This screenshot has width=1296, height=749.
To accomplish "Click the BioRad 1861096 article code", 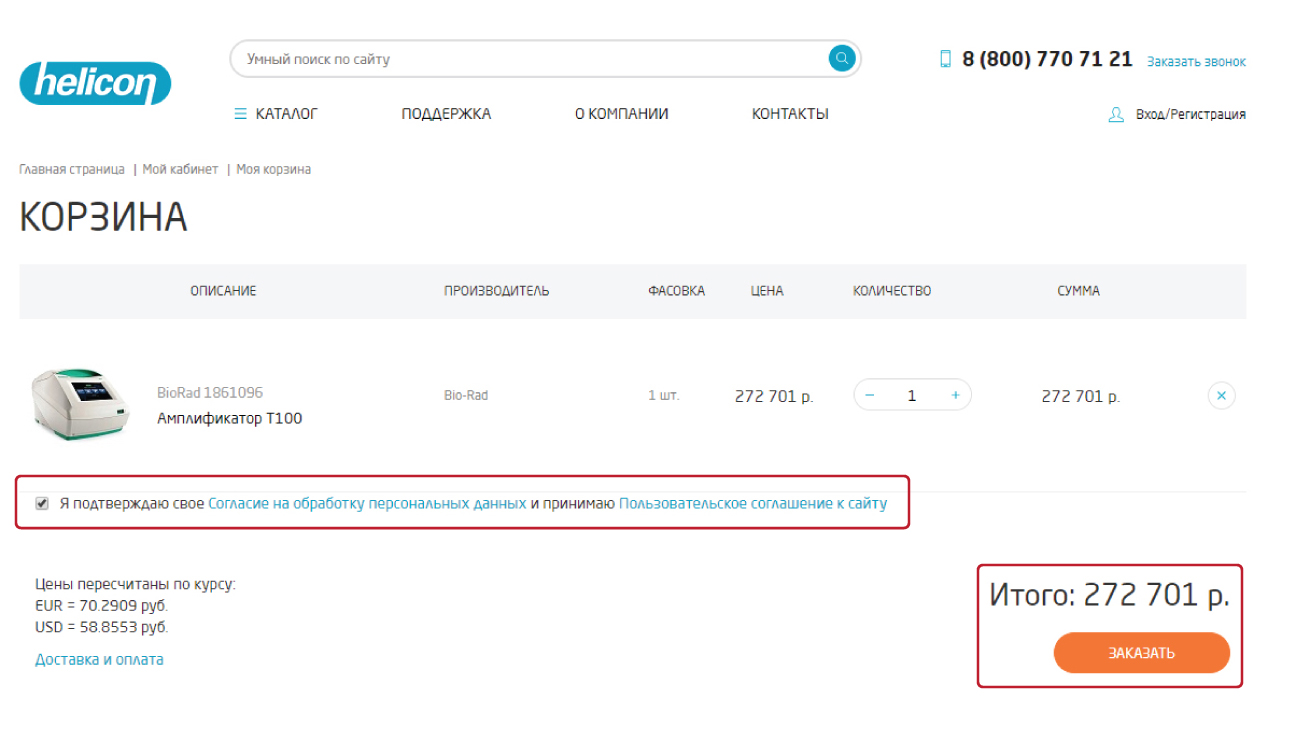I will pyautogui.click(x=210, y=392).
